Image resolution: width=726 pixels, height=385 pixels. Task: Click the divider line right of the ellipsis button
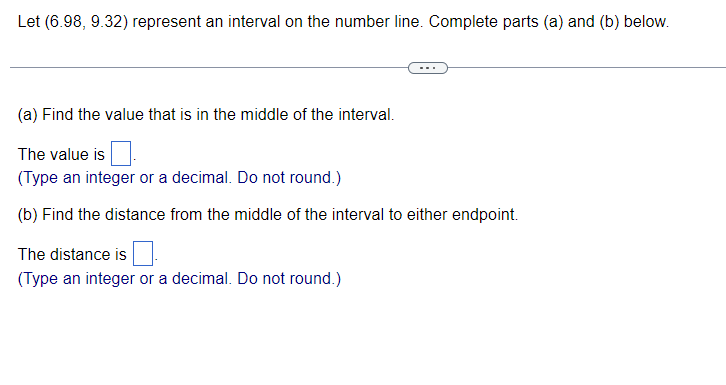click(587, 68)
